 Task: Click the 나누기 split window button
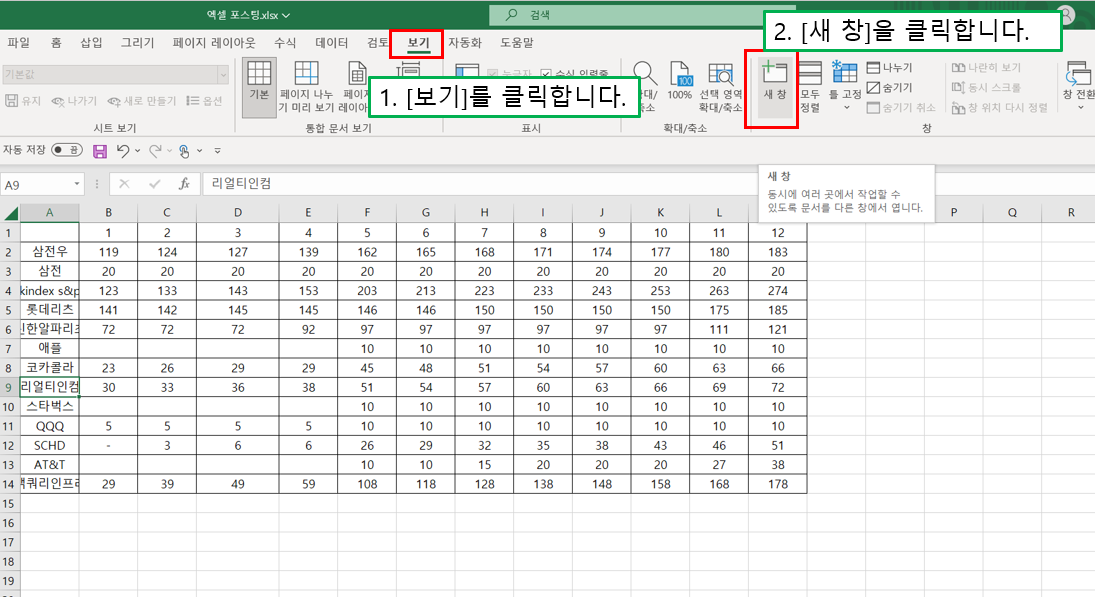tap(890, 67)
